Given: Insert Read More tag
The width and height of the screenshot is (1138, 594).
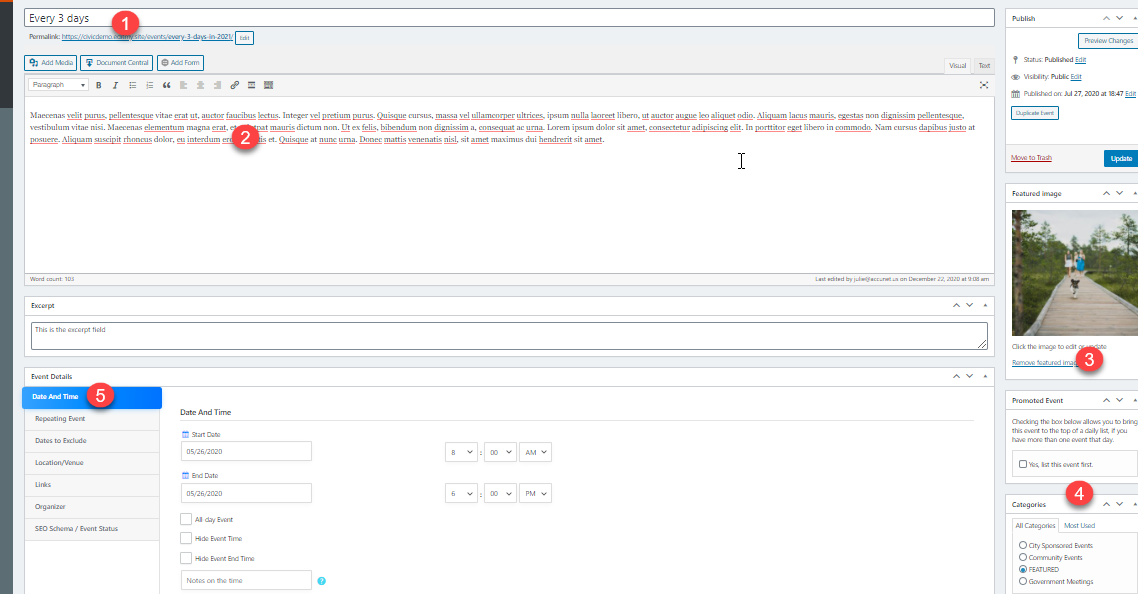Looking at the screenshot, I should click(x=251, y=85).
